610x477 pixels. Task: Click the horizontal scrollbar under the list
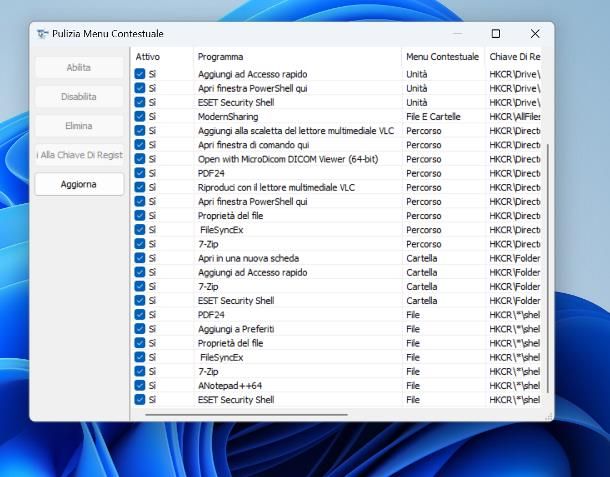[246, 415]
